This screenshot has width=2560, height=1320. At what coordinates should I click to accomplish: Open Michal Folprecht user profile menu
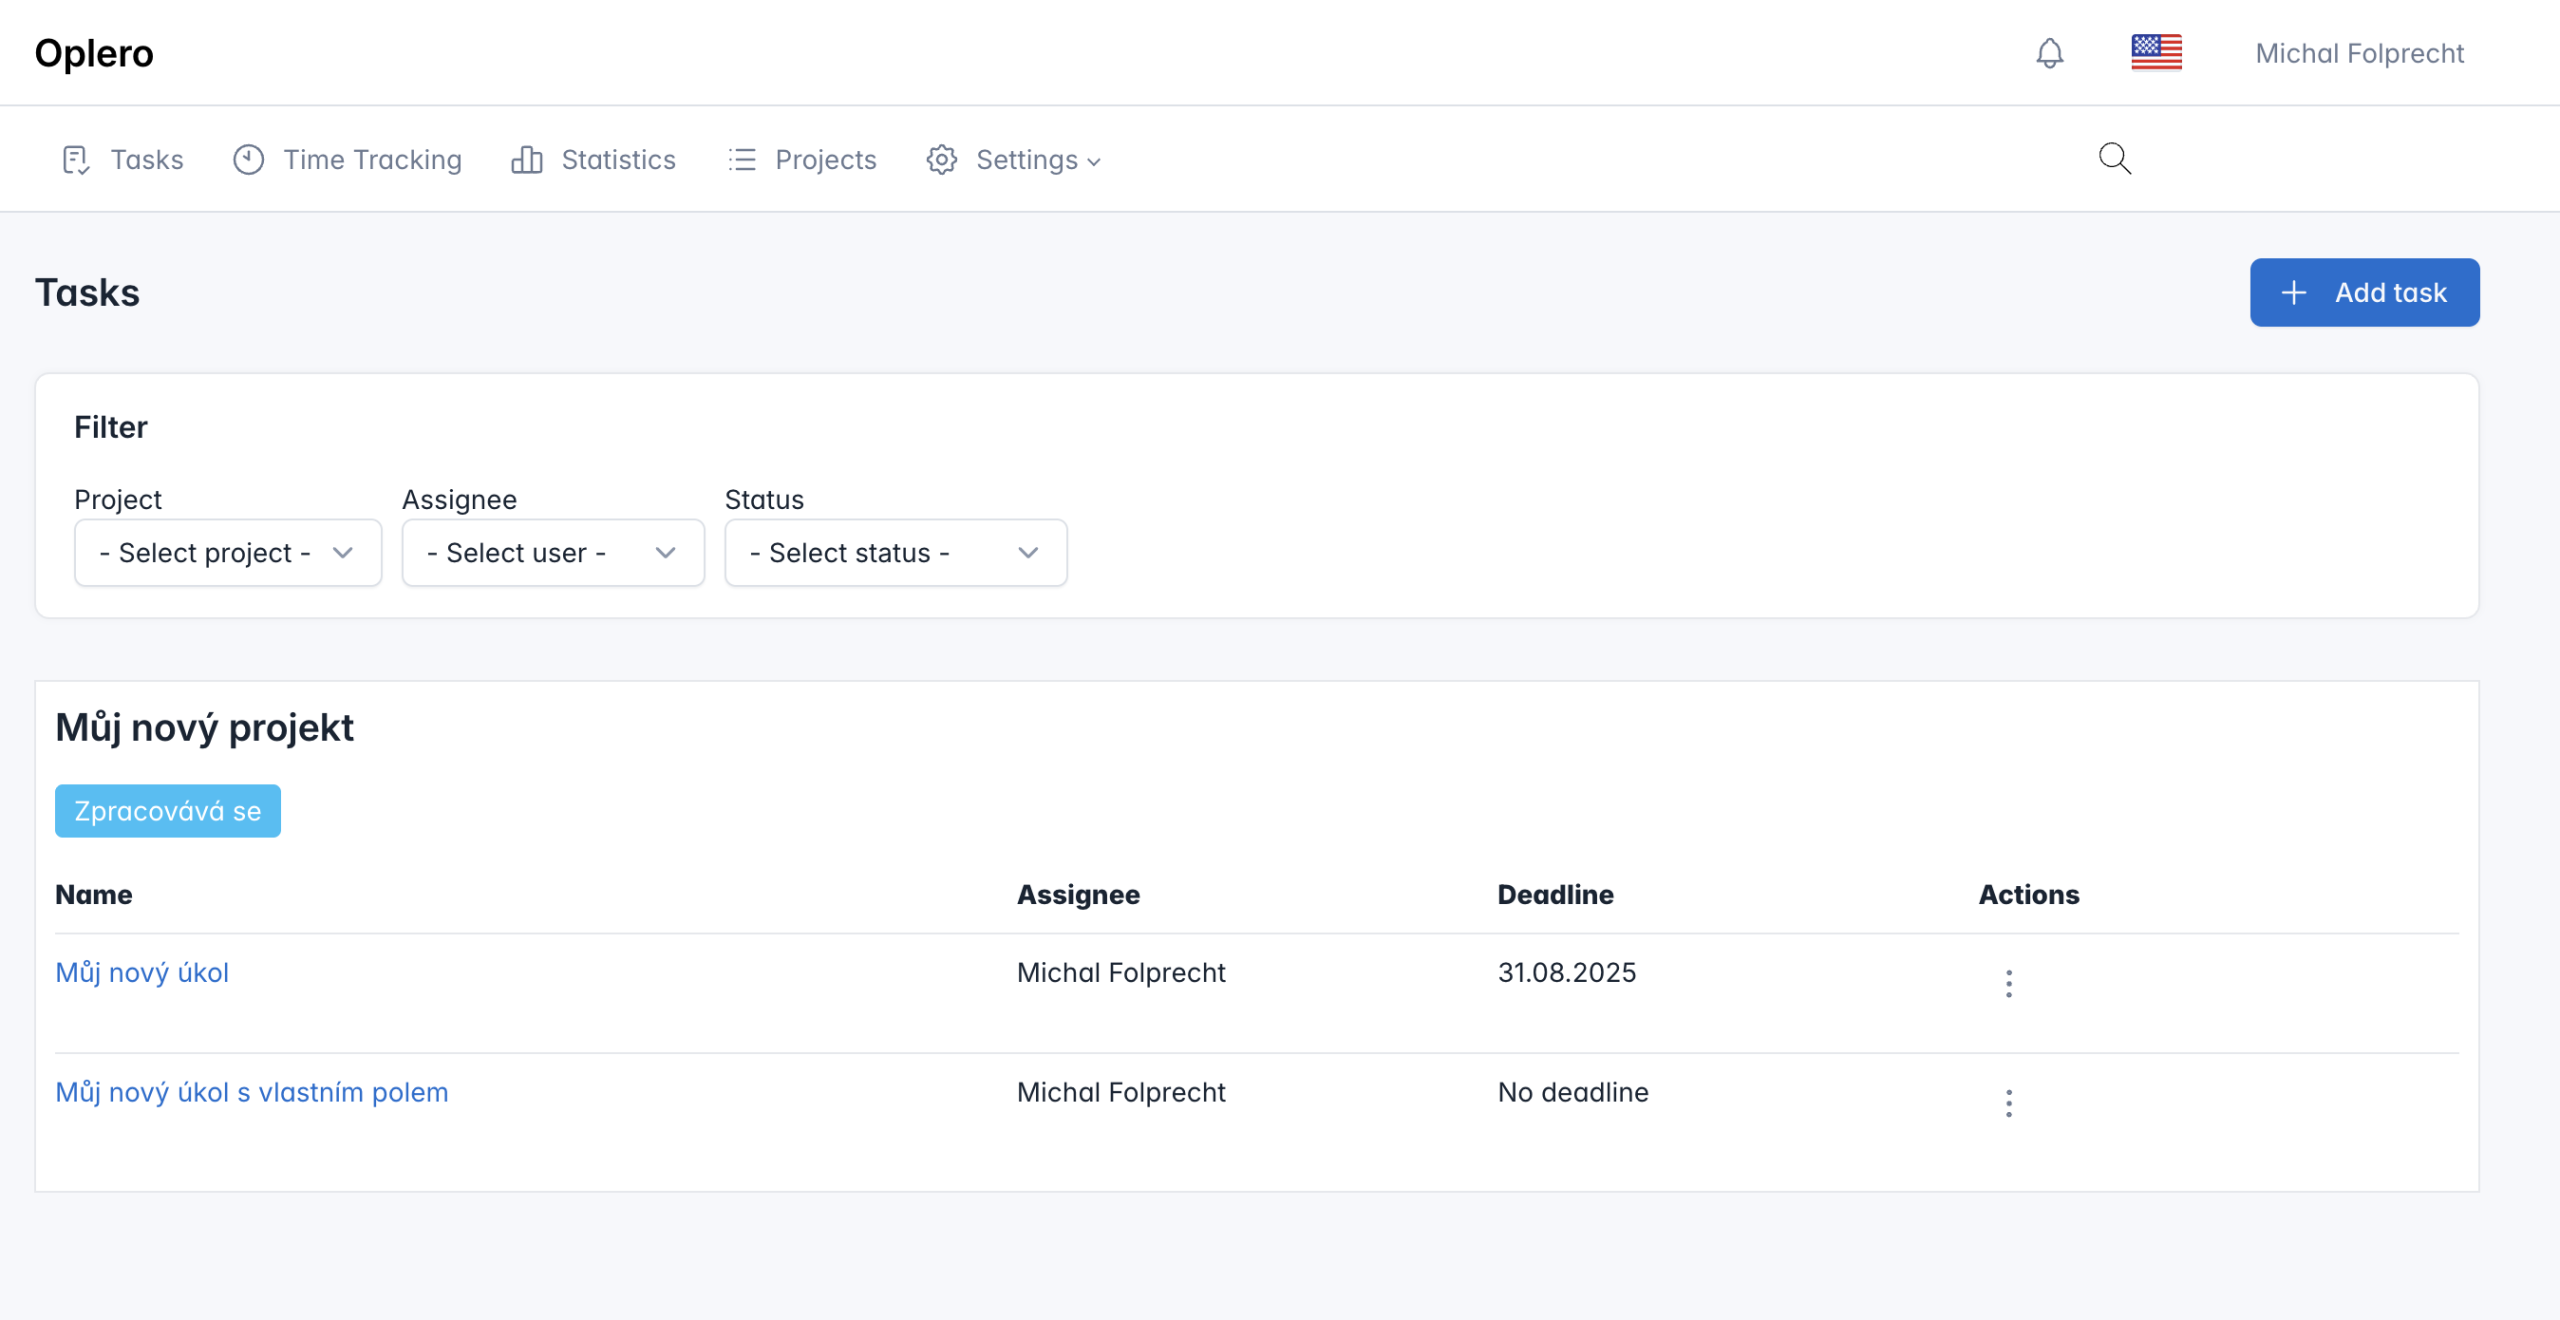2359,53
